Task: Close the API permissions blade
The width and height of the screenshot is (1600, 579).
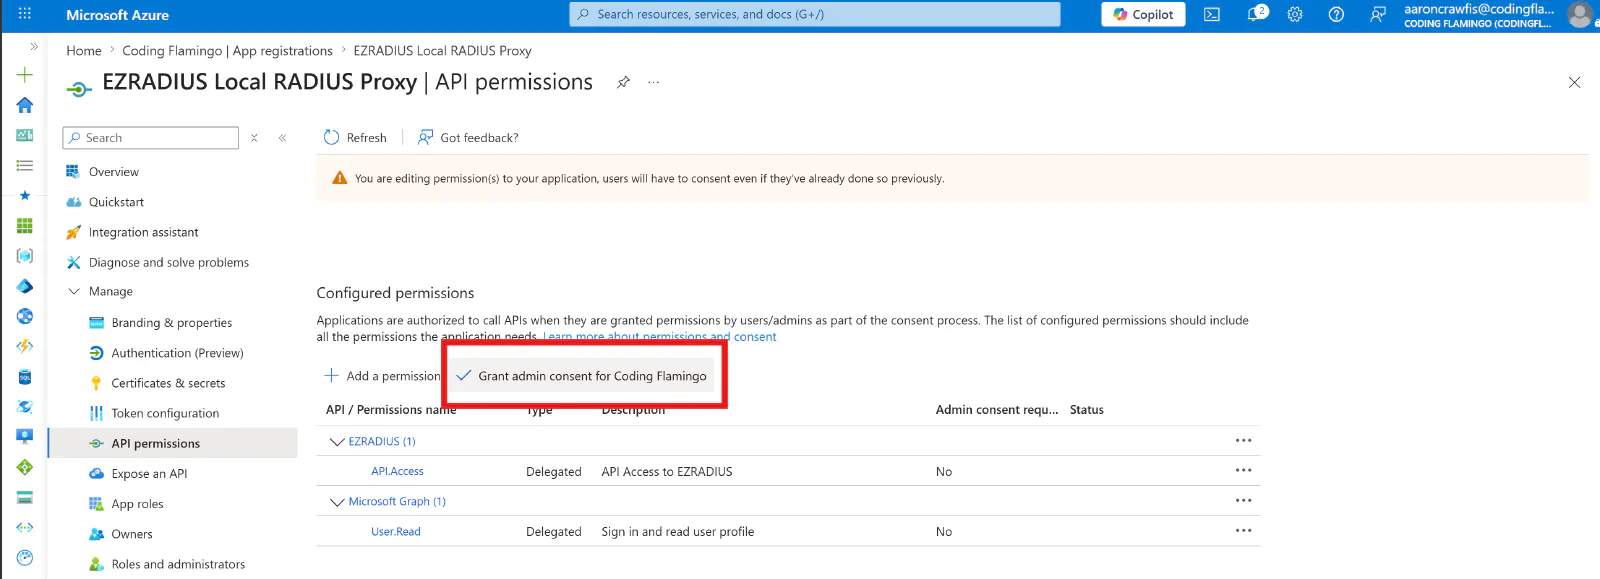Action: 1574,82
